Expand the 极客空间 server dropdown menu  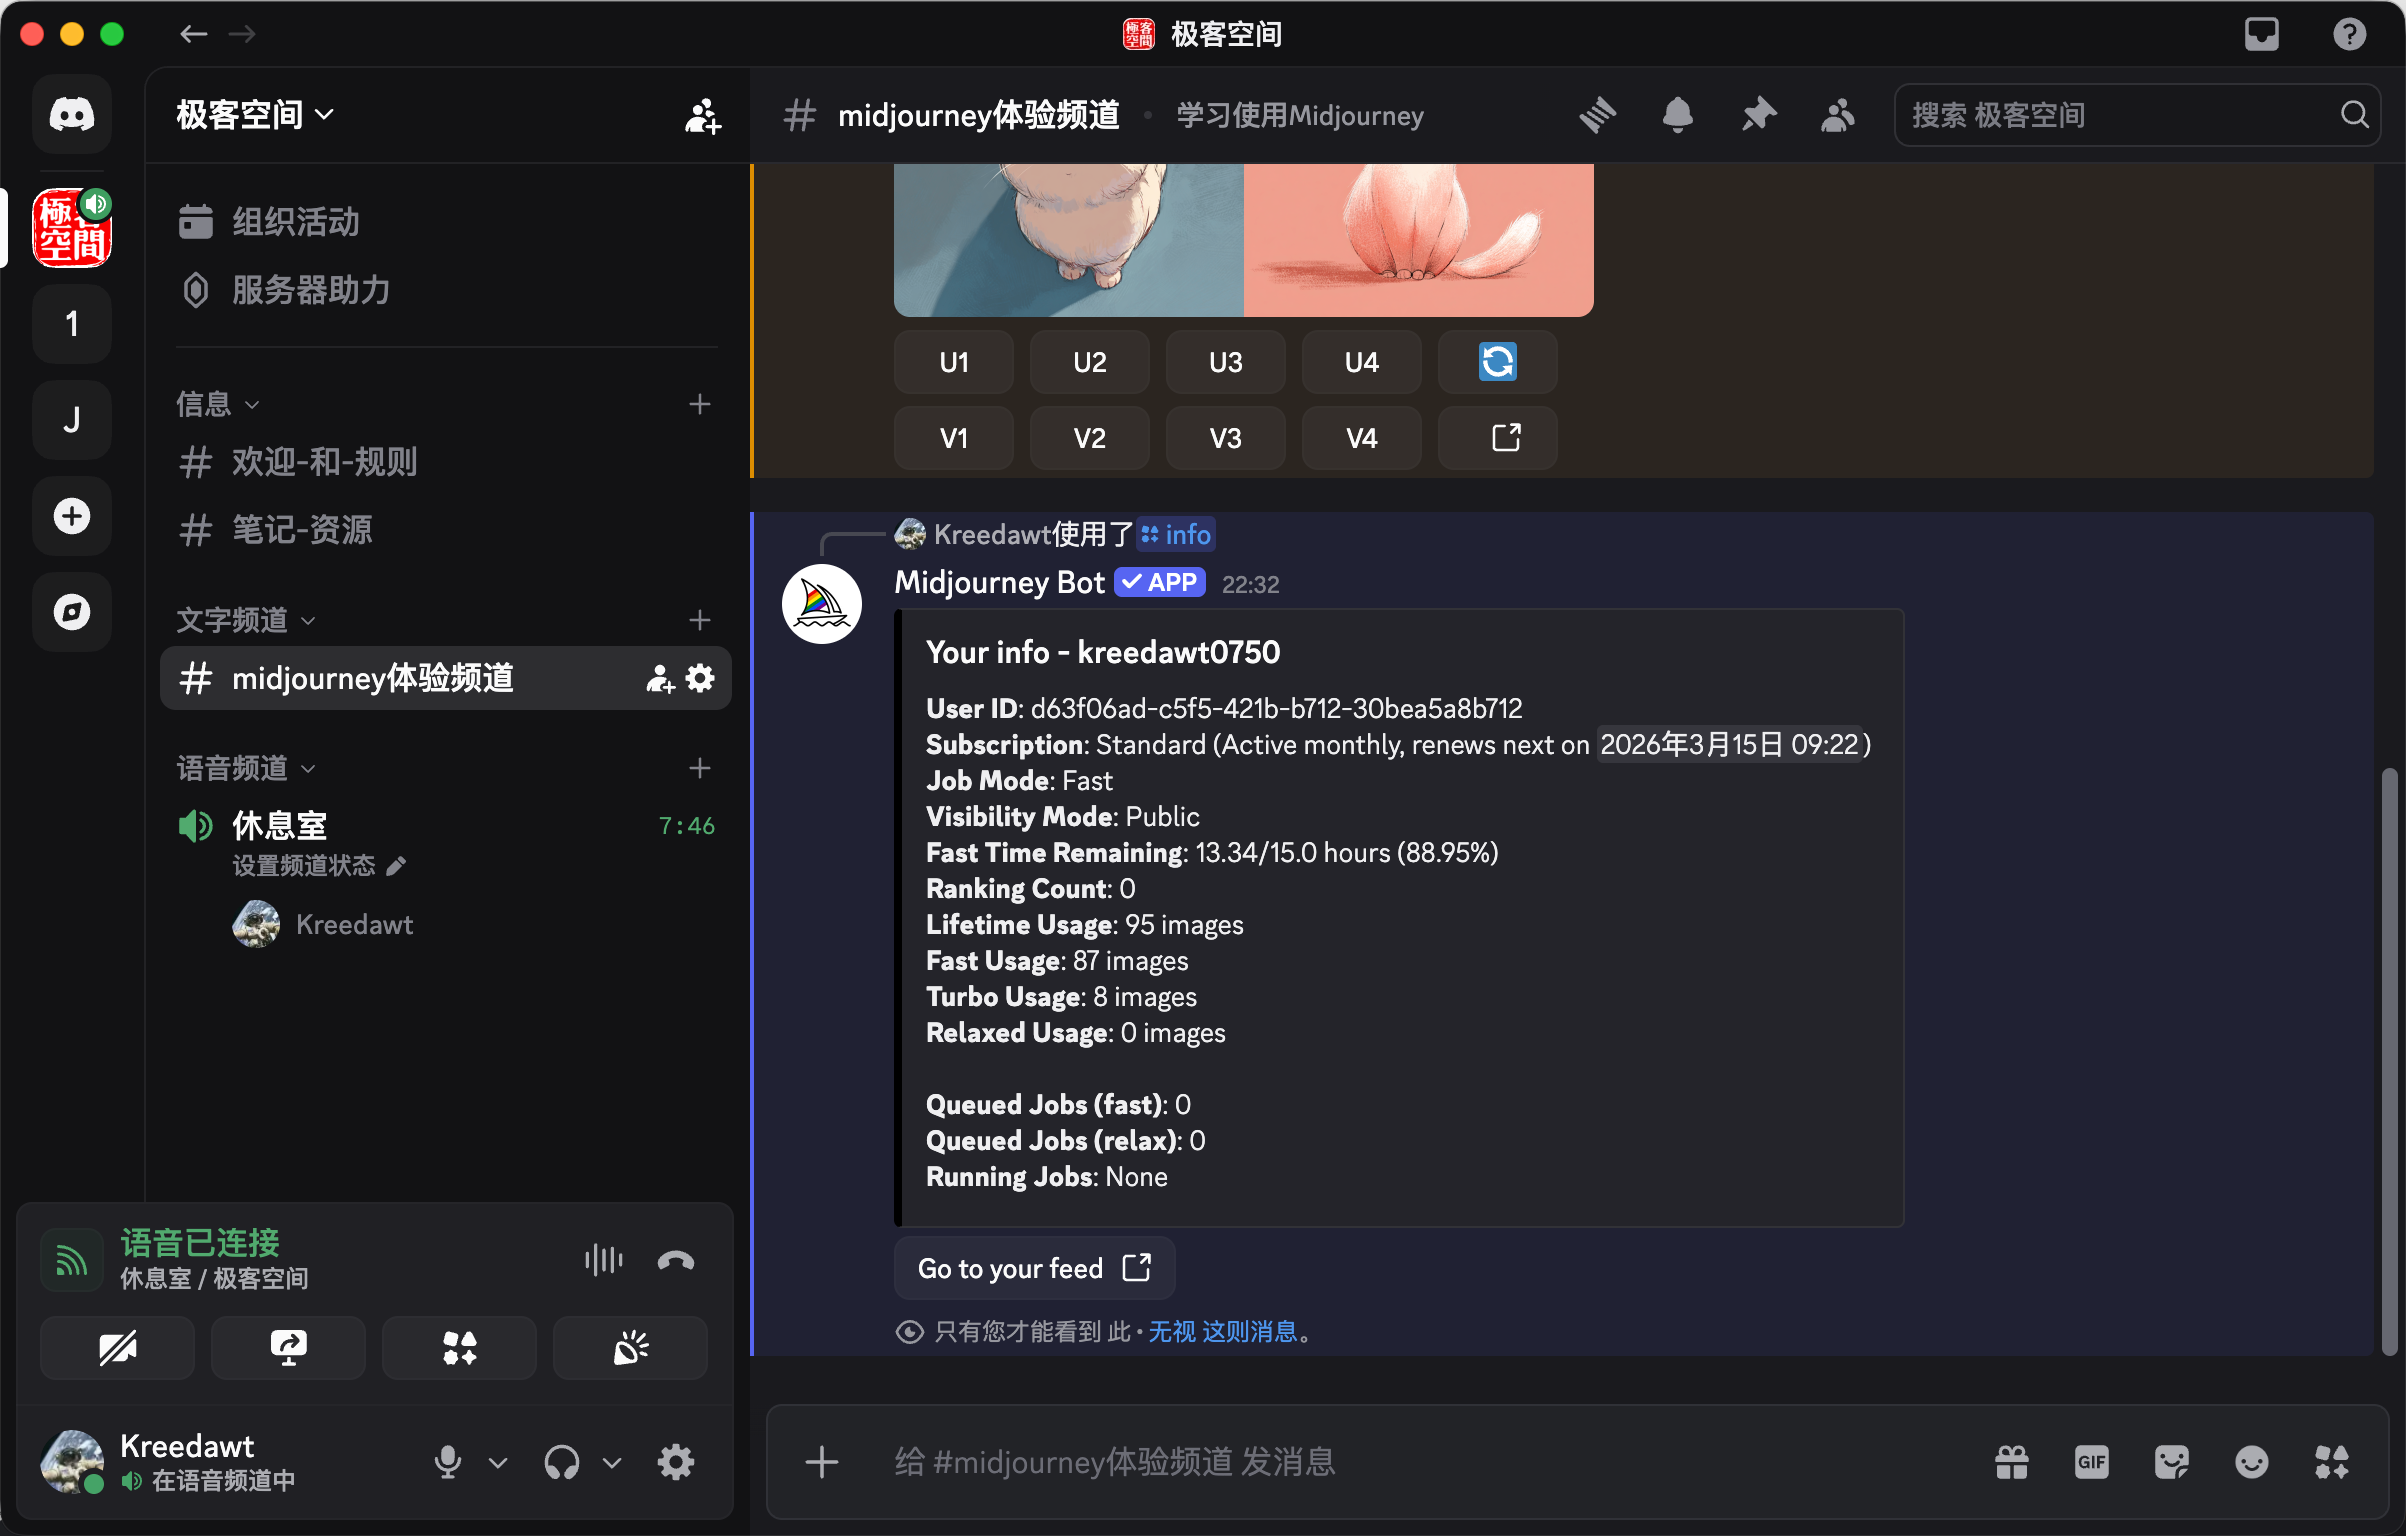tap(255, 115)
